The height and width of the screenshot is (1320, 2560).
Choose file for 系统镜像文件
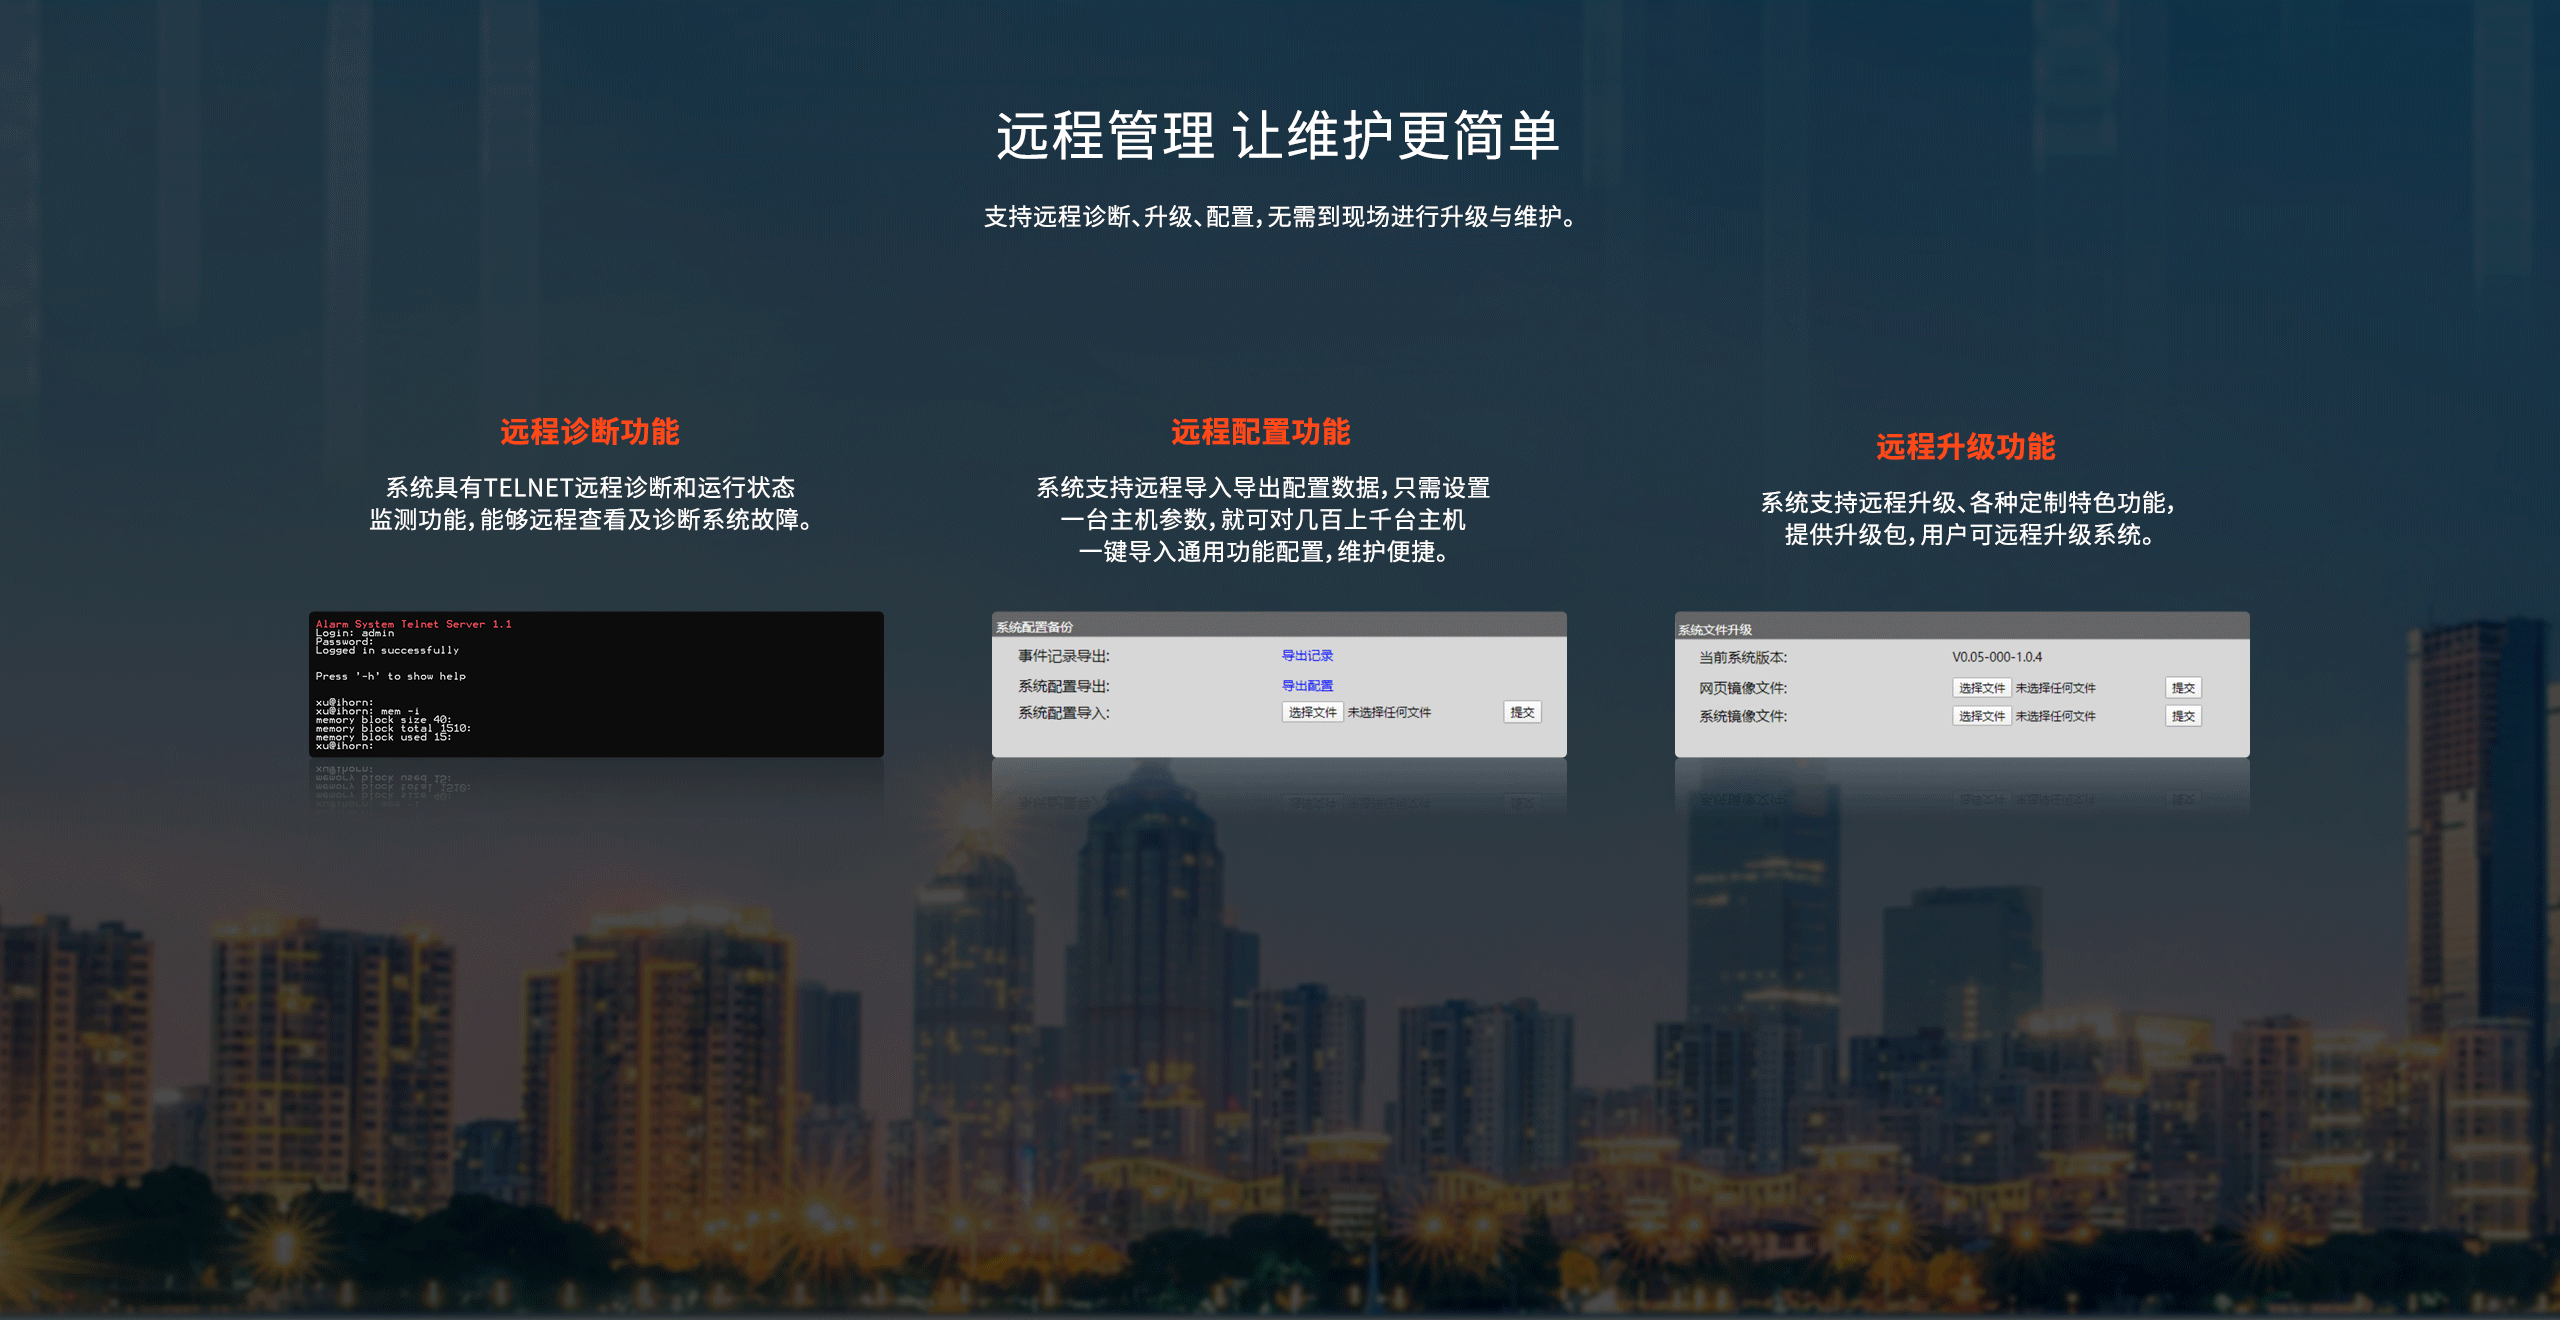pos(1981,716)
